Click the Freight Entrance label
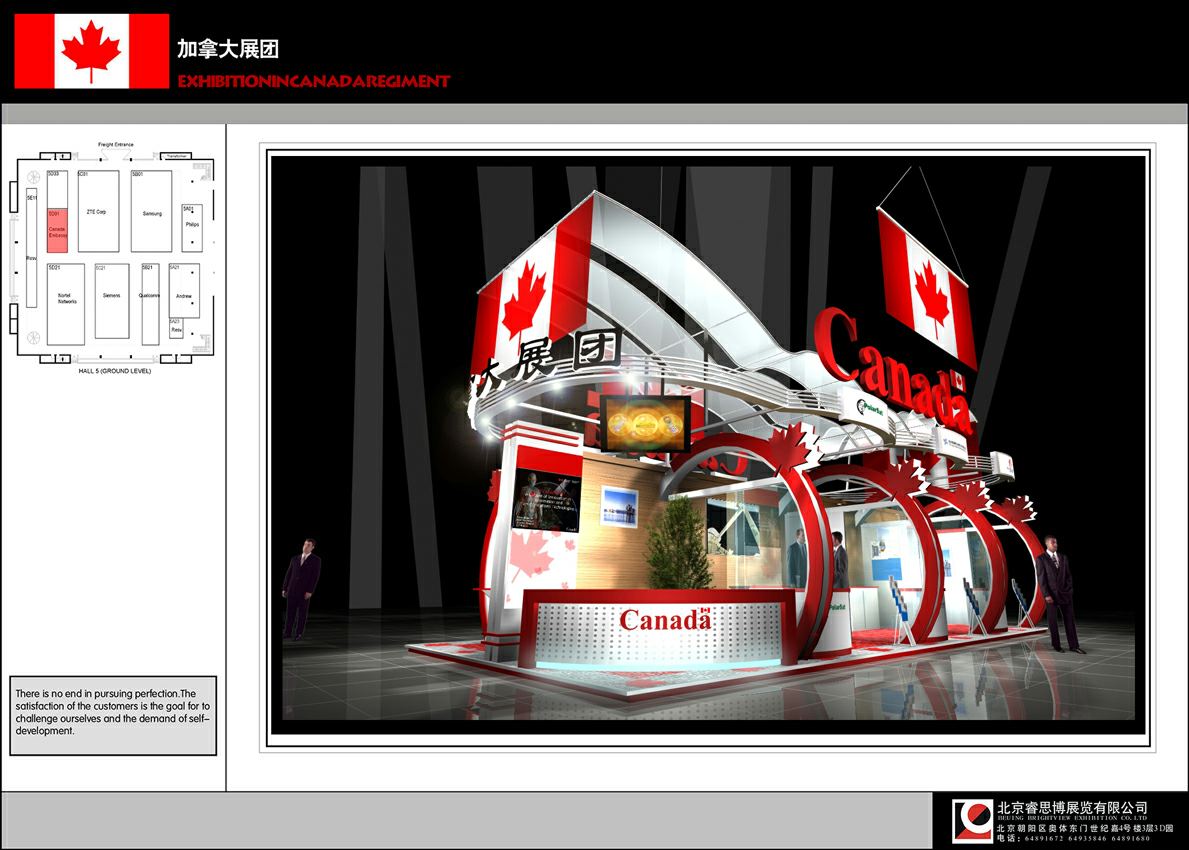1189x850 pixels. tap(115, 144)
